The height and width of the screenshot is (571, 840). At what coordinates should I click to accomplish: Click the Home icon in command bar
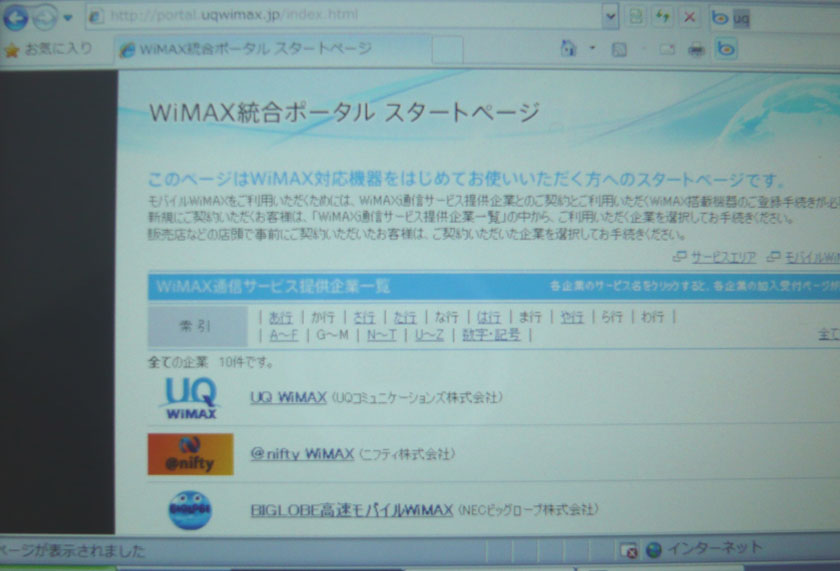pyautogui.click(x=568, y=49)
